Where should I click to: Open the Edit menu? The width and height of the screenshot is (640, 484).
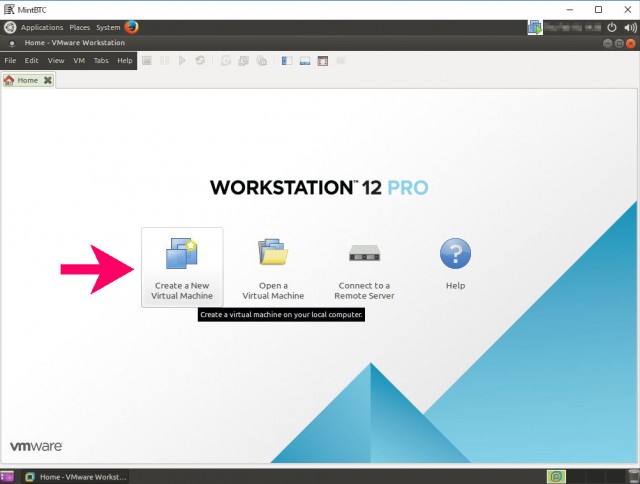coord(31,60)
